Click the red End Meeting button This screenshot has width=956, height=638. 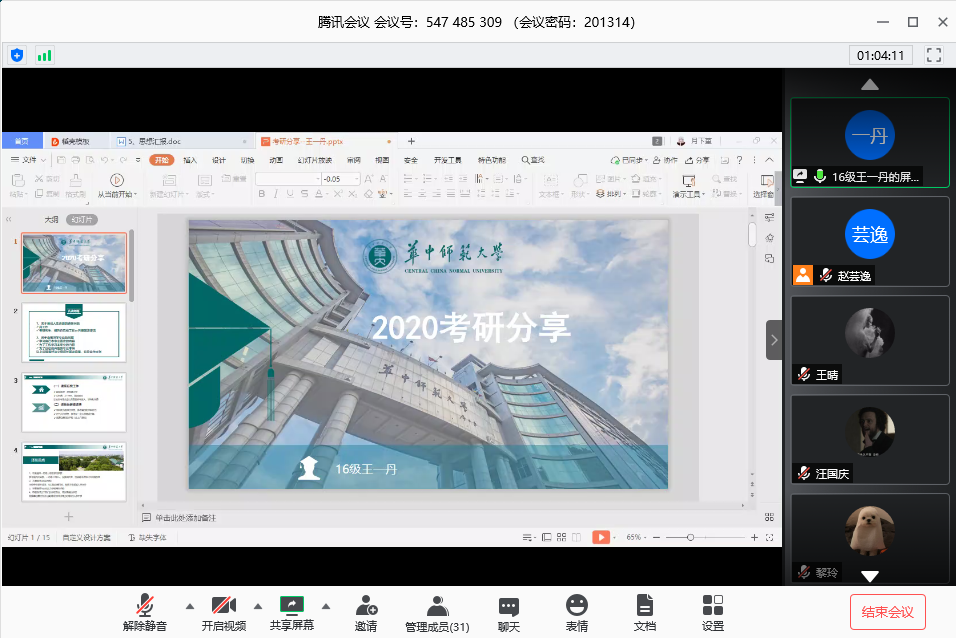[888, 611]
